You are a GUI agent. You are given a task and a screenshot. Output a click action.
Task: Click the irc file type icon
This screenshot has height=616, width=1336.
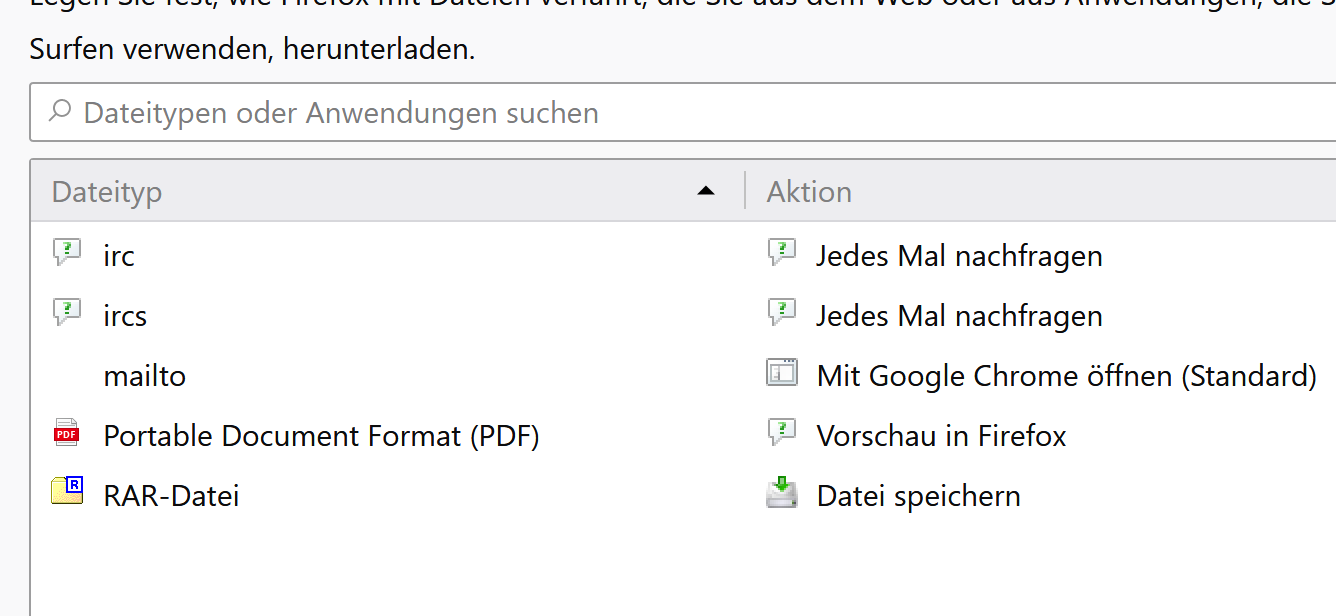(66, 254)
